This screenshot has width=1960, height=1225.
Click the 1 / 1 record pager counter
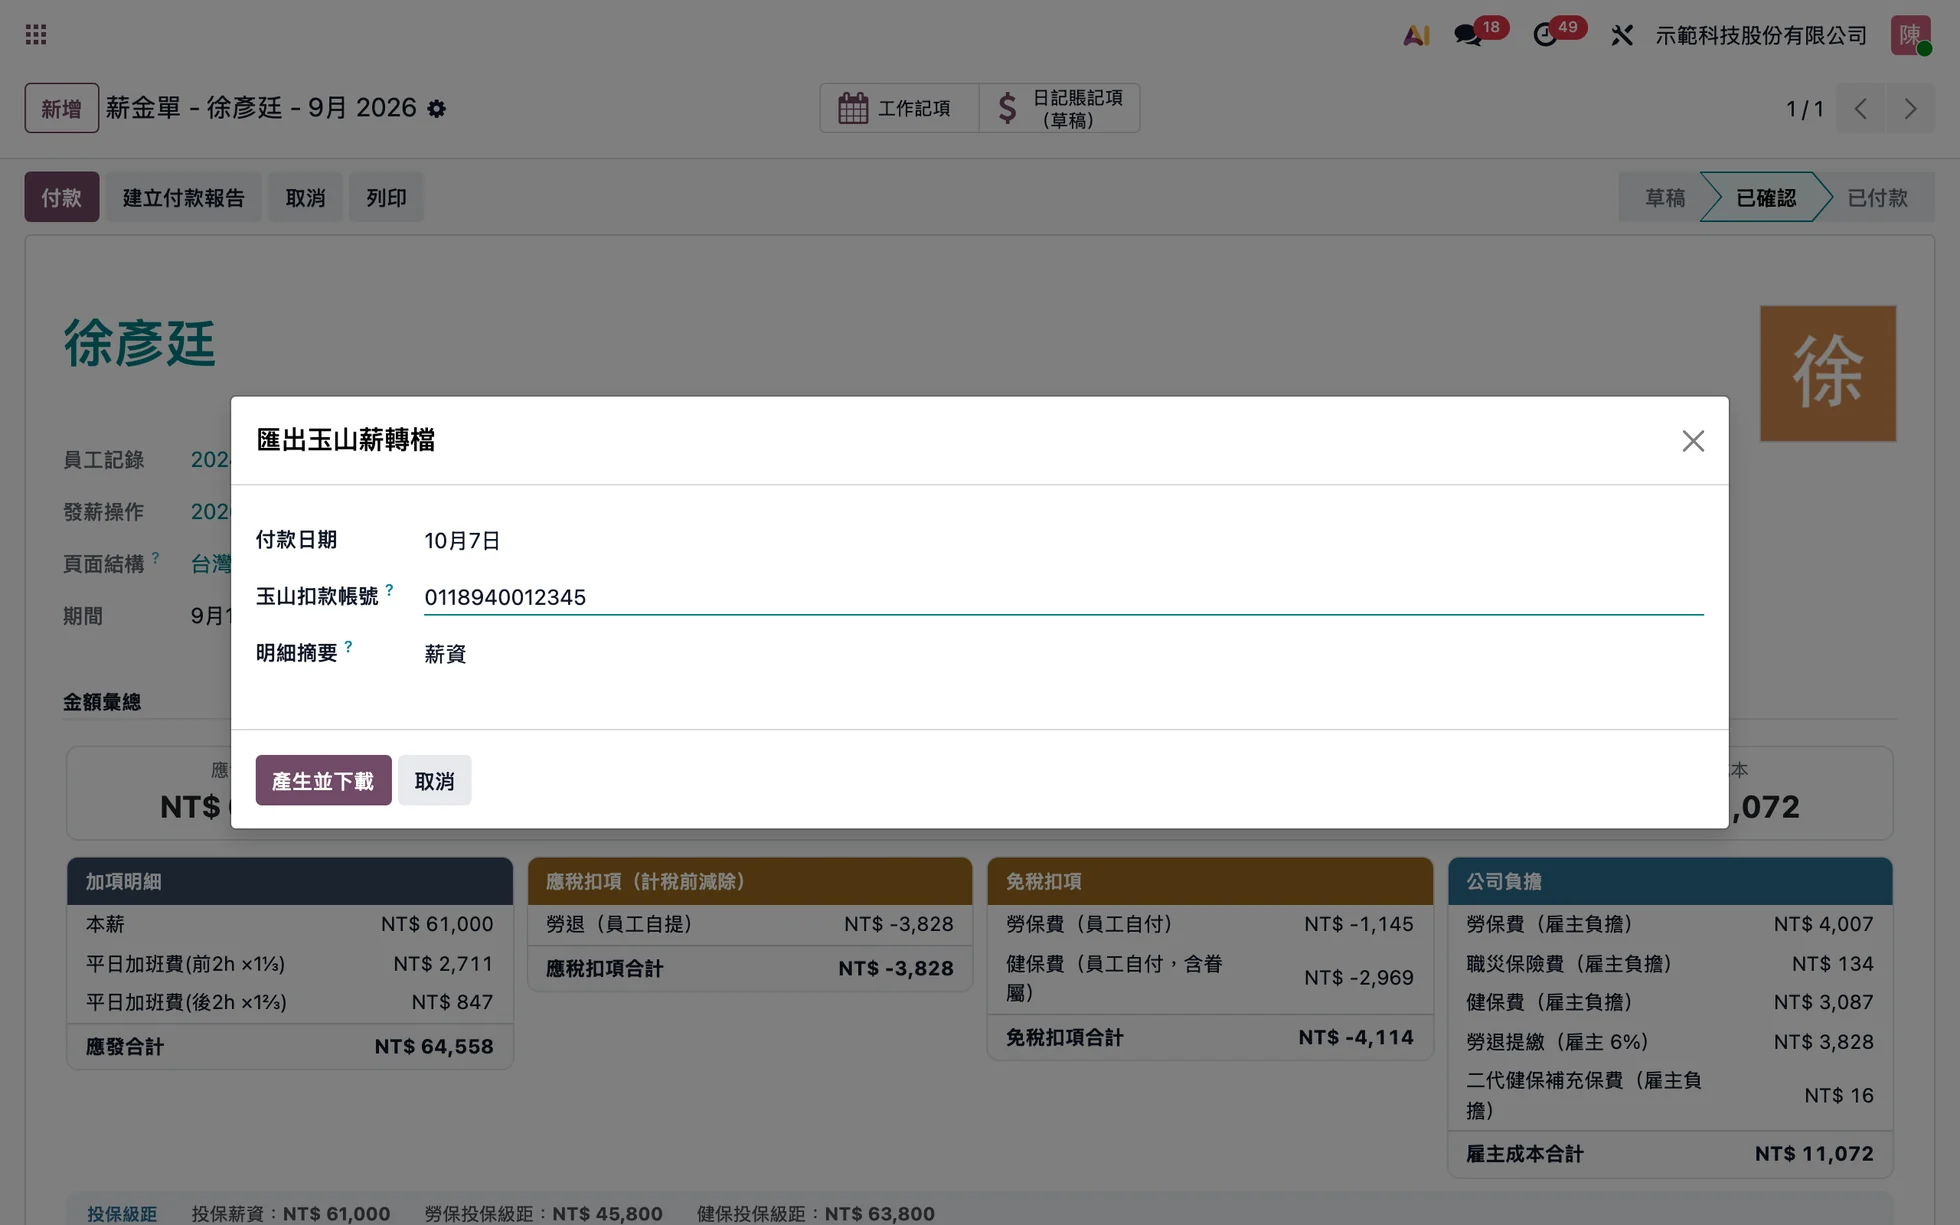[1804, 108]
